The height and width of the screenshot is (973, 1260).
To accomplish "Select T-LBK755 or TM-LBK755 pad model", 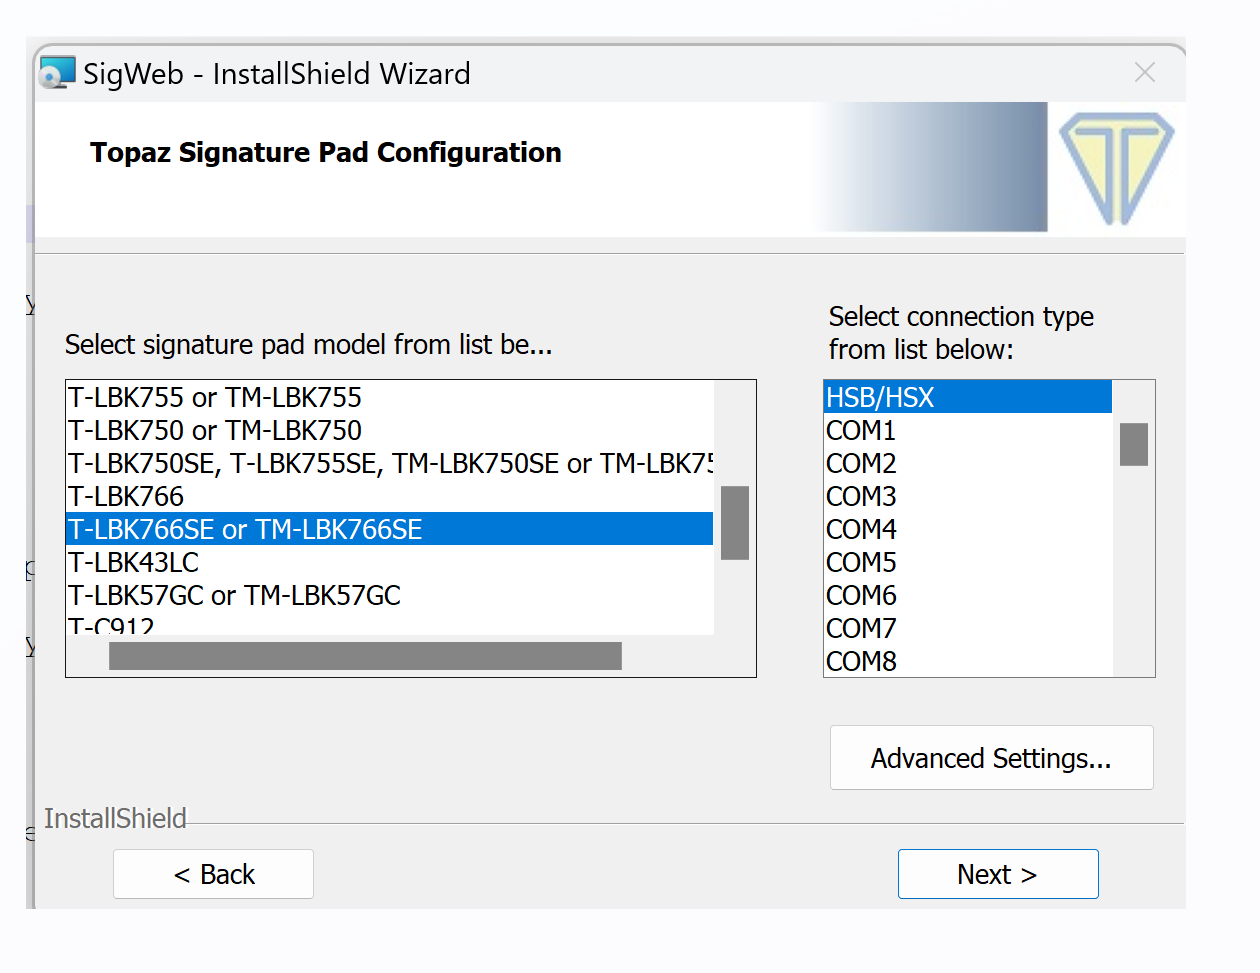I will coord(215,397).
